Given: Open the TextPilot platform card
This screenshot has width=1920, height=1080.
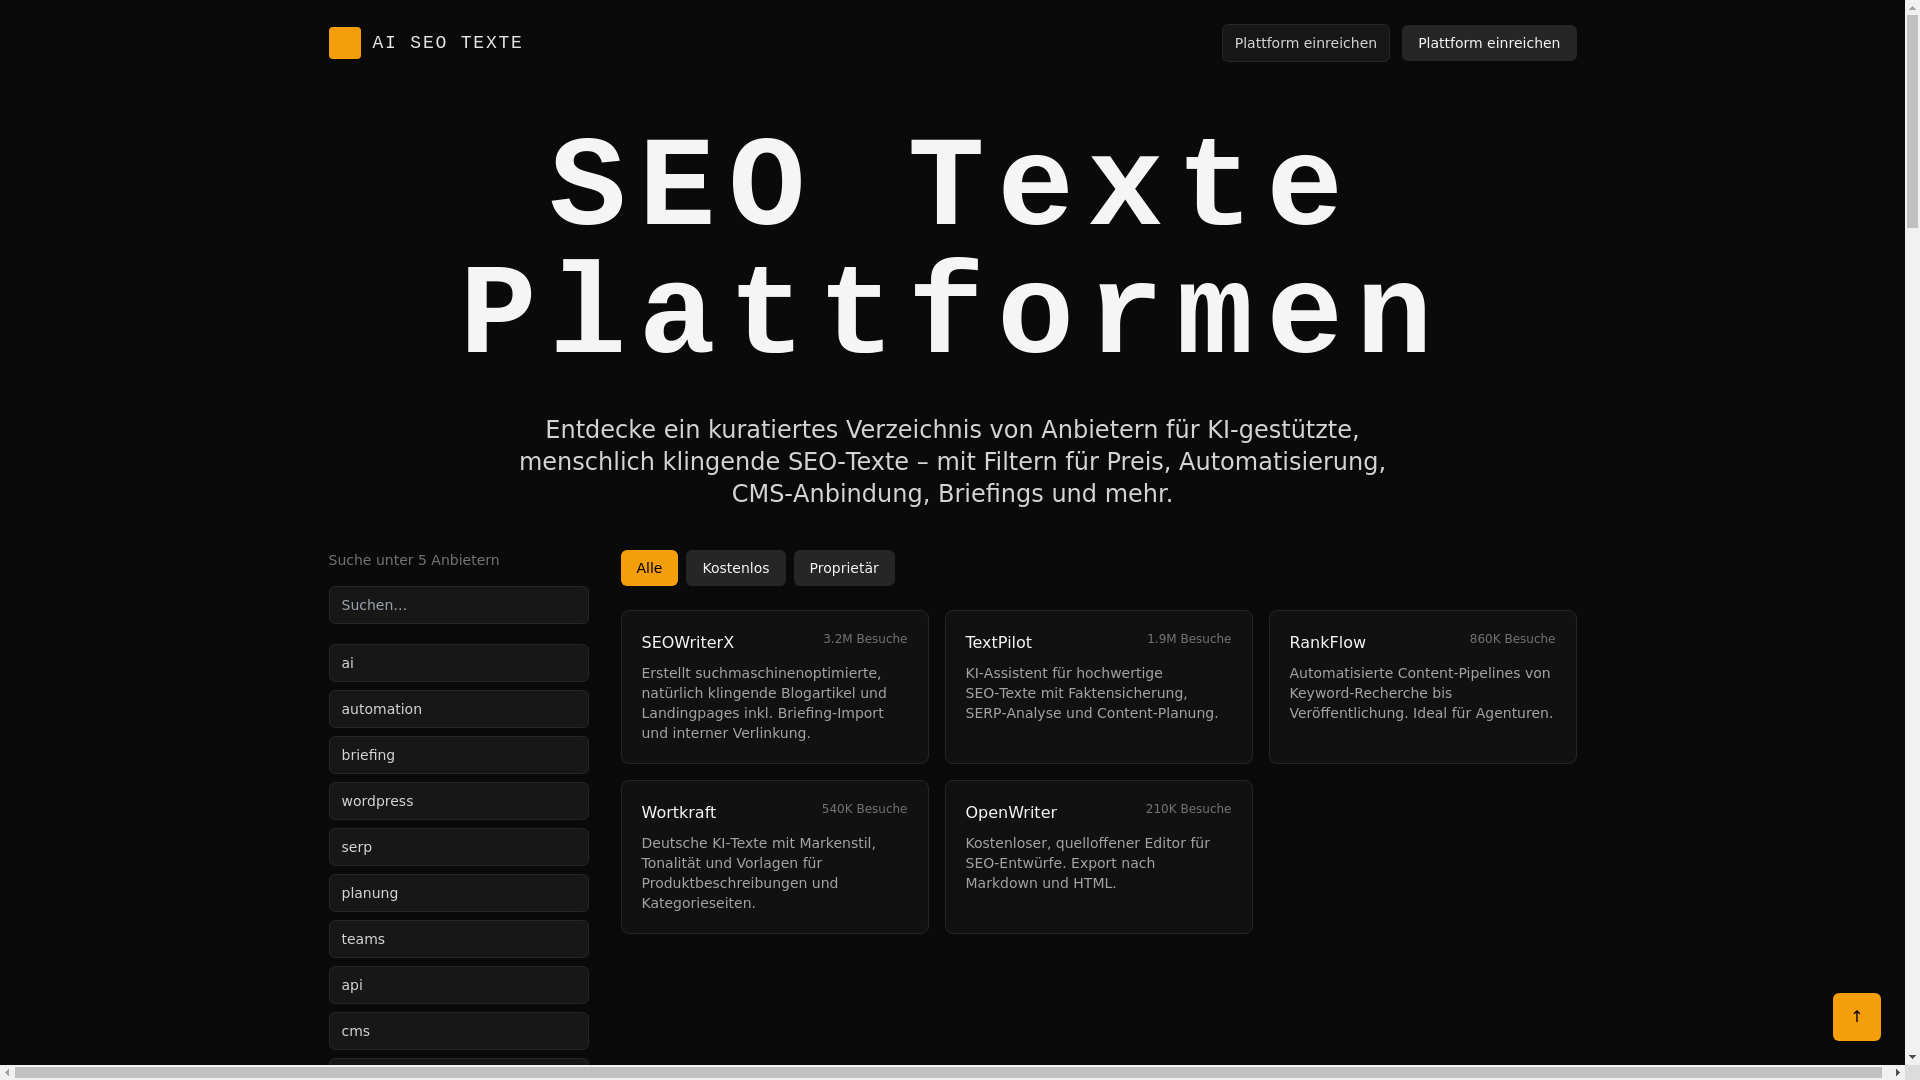Looking at the screenshot, I should [1098, 687].
